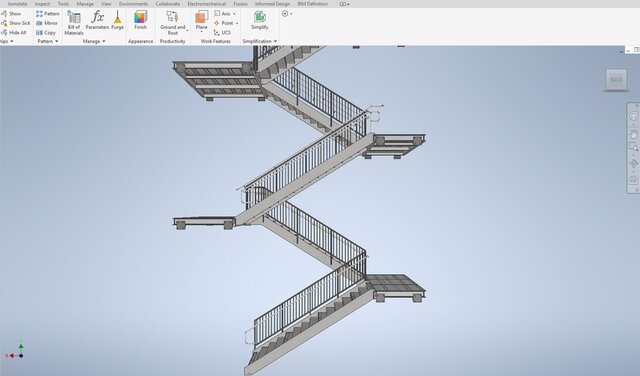Screen dimensions: 640x376
Task: Select the BIM Definition tab
Action: 313,4
